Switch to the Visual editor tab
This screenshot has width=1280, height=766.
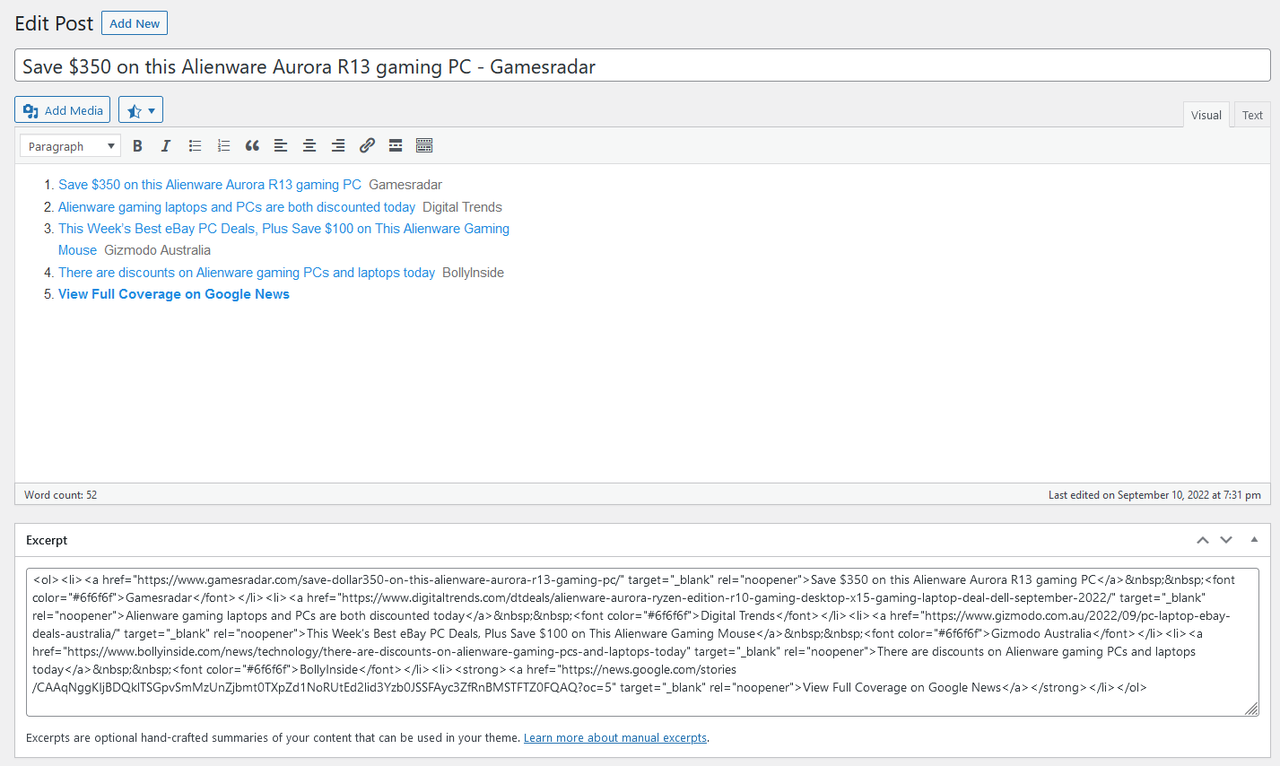click(1206, 115)
